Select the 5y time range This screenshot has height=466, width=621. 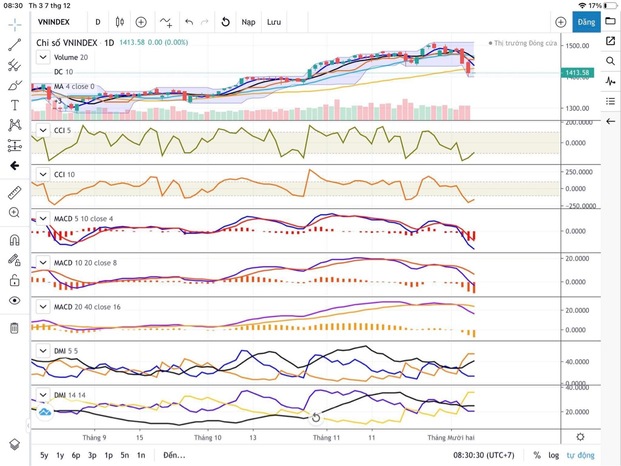43,455
